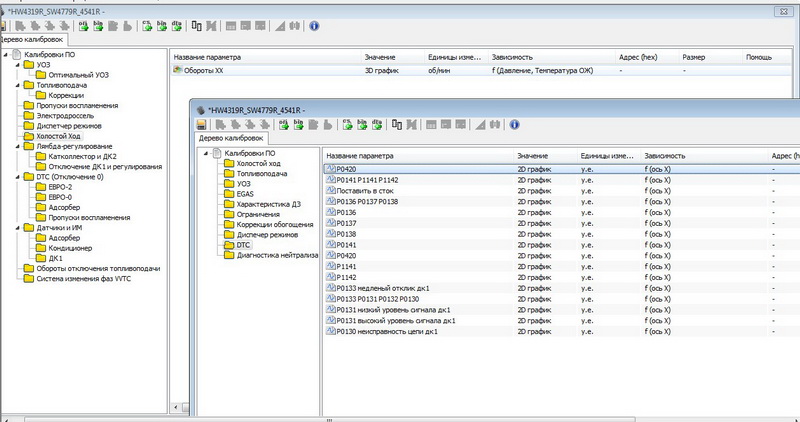
Task: Click the compare windows icon in front toolbar
Action: point(396,125)
